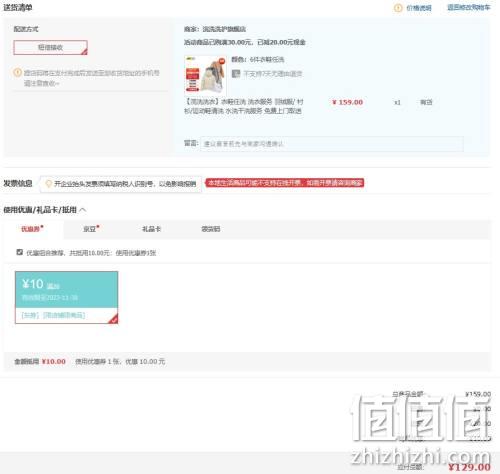Select the 短信接收 delivery method button
This screenshot has width=500, height=474.
pos(50,47)
